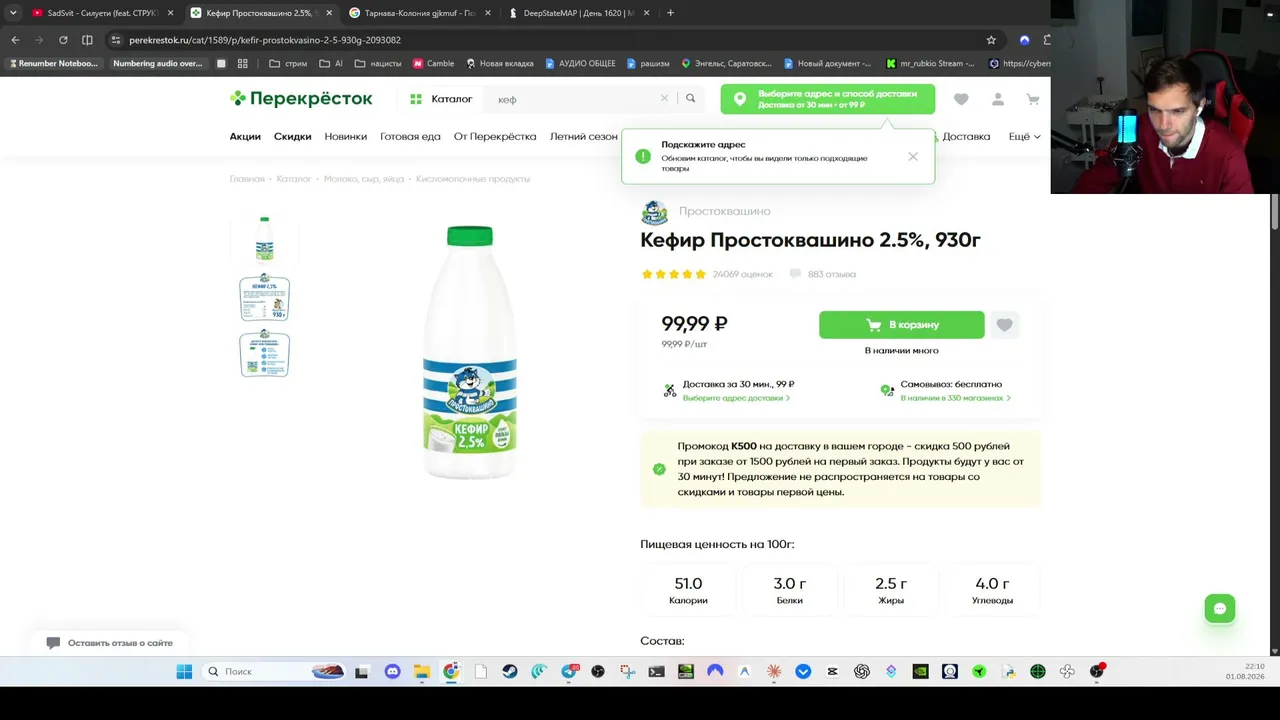Open the header Каталог menu button
The height and width of the screenshot is (720, 1280).
(x=441, y=99)
